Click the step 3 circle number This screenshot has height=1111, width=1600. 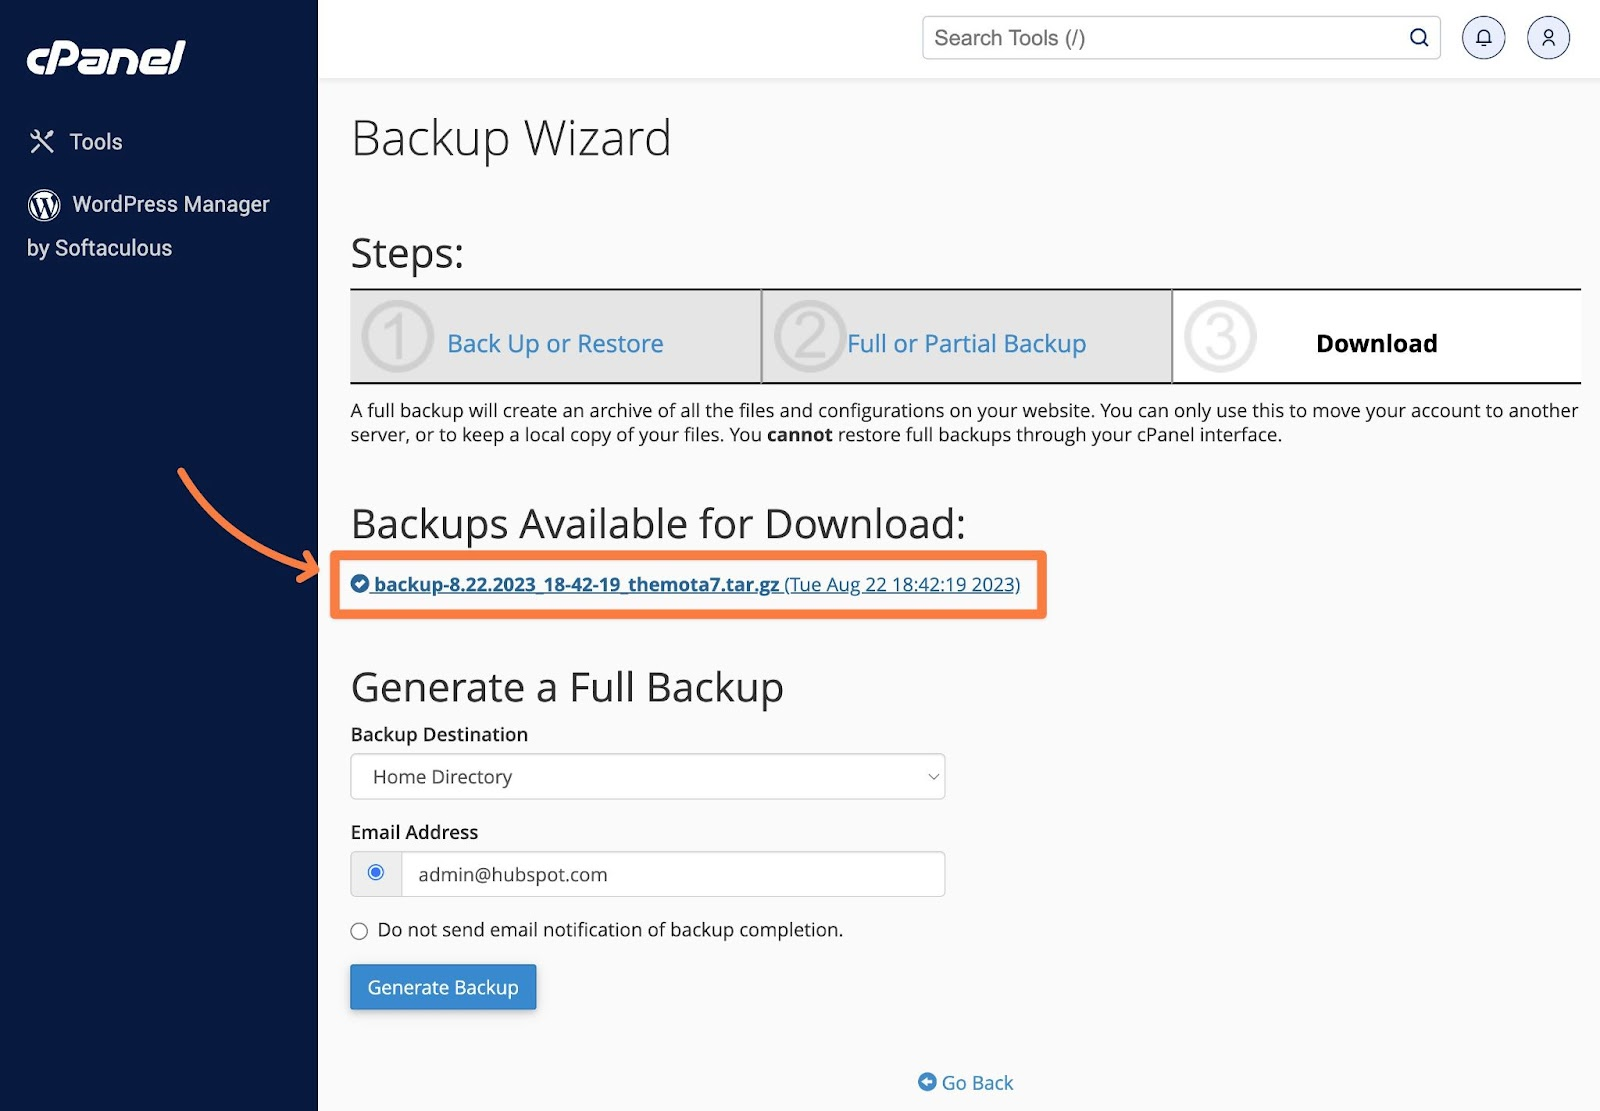tap(1220, 337)
